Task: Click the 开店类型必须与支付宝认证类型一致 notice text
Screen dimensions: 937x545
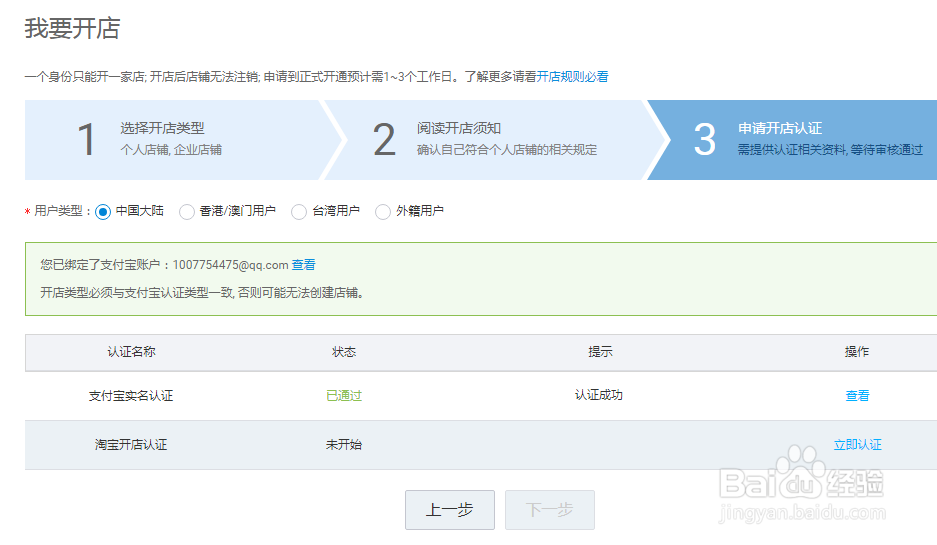Action: click(x=202, y=293)
